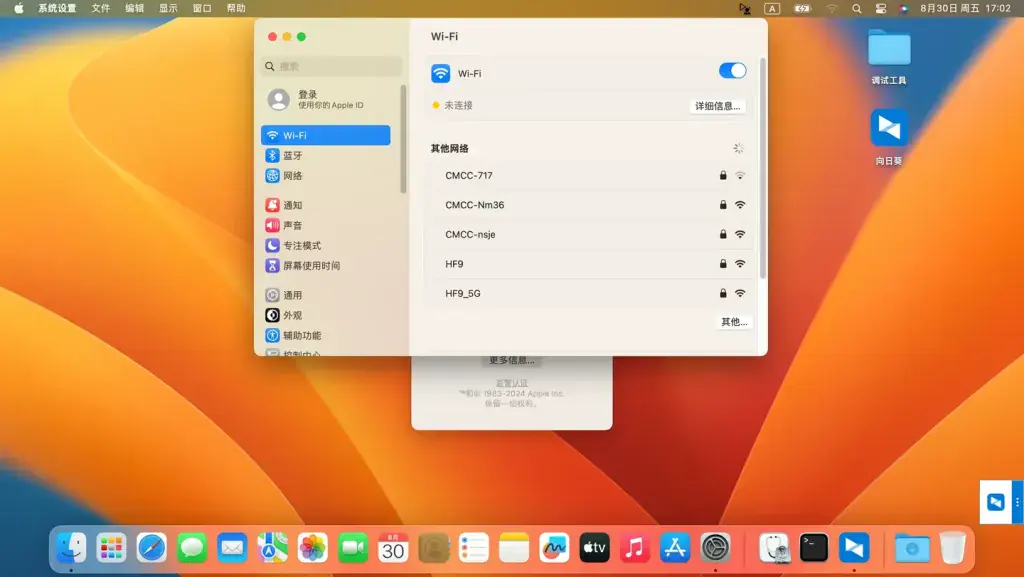Open the Apple menu

pyautogui.click(x=19, y=8)
